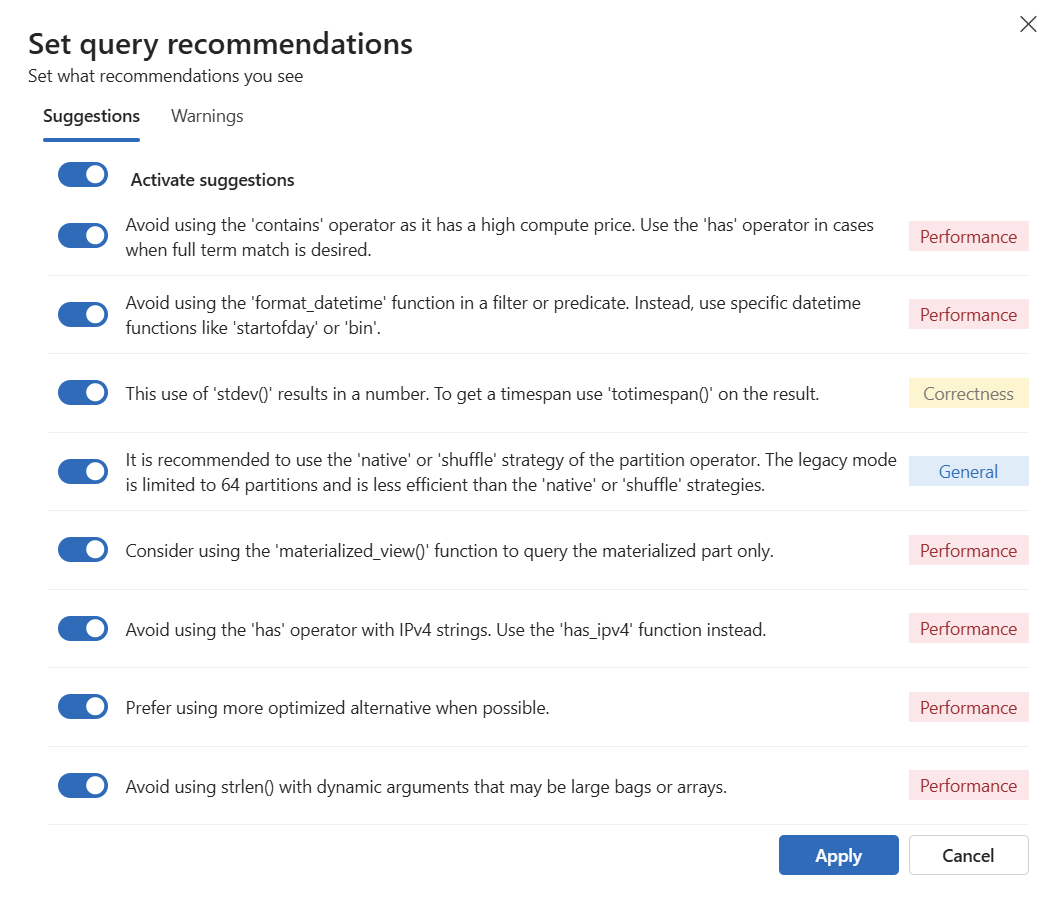1056x903 pixels.
Task: Click the Apply button
Action: [838, 855]
